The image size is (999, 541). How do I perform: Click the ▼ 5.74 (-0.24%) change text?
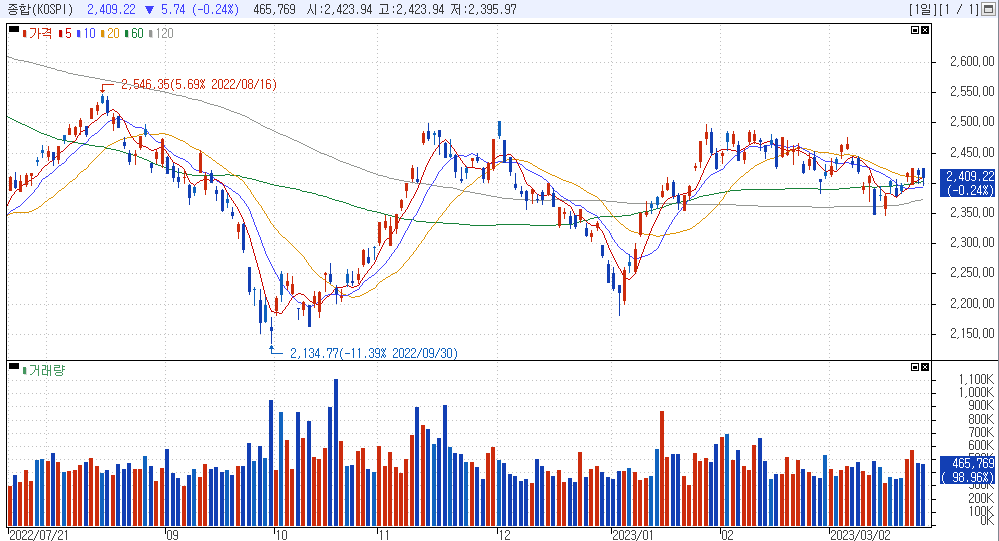pyautogui.click(x=192, y=10)
